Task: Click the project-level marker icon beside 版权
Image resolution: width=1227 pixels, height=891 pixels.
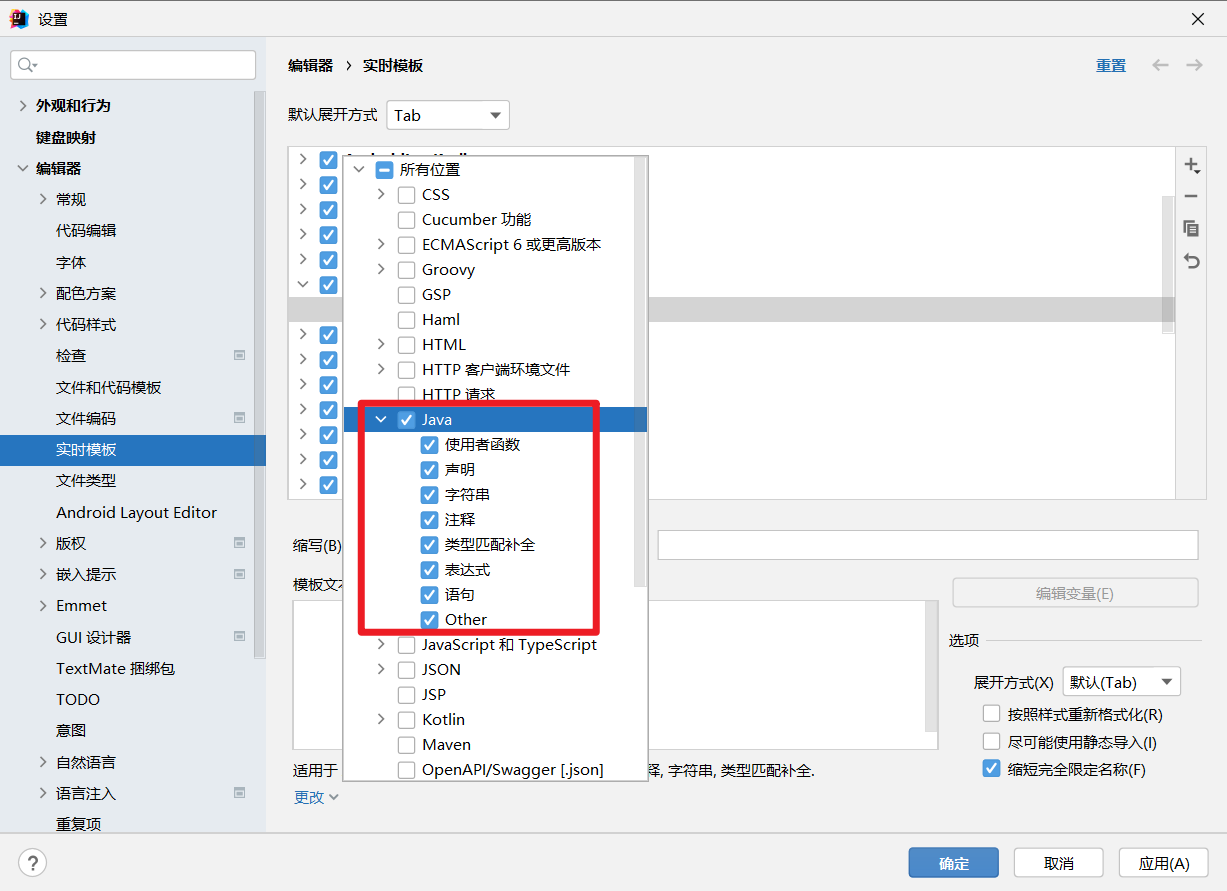Action: 239,543
